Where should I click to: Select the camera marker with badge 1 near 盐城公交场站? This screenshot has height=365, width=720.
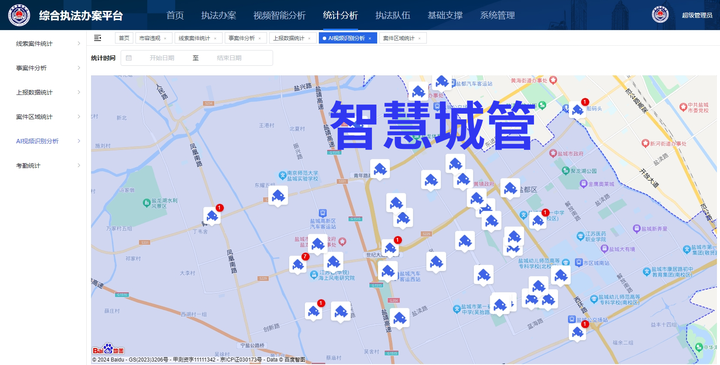tap(577, 332)
